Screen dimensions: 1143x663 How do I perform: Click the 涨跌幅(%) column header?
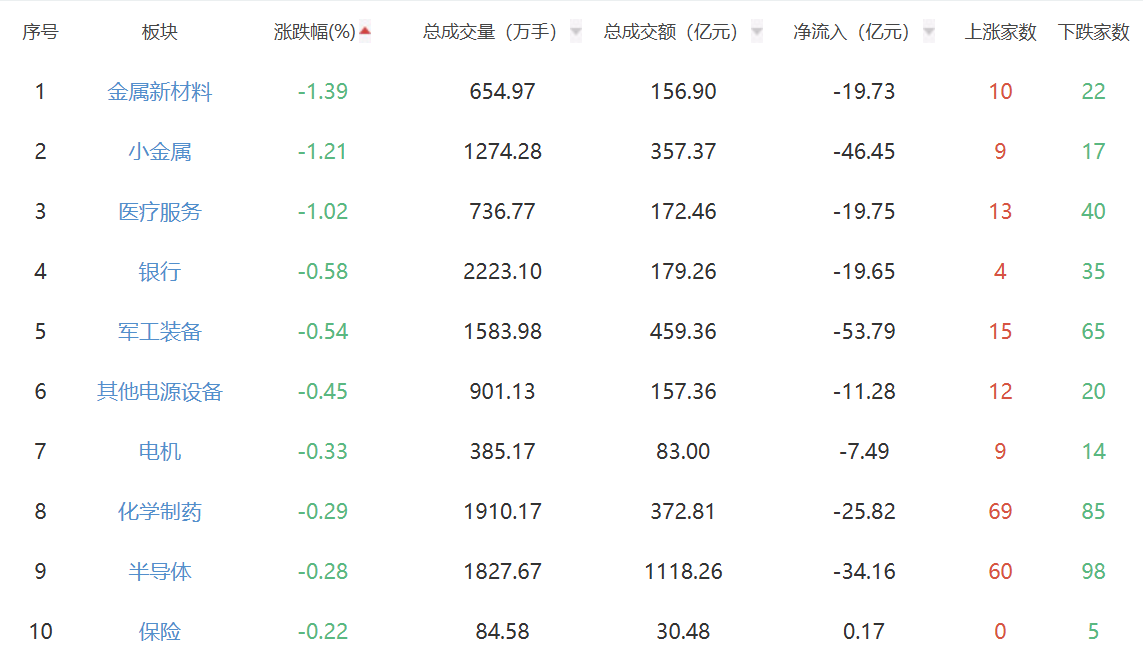click(315, 32)
